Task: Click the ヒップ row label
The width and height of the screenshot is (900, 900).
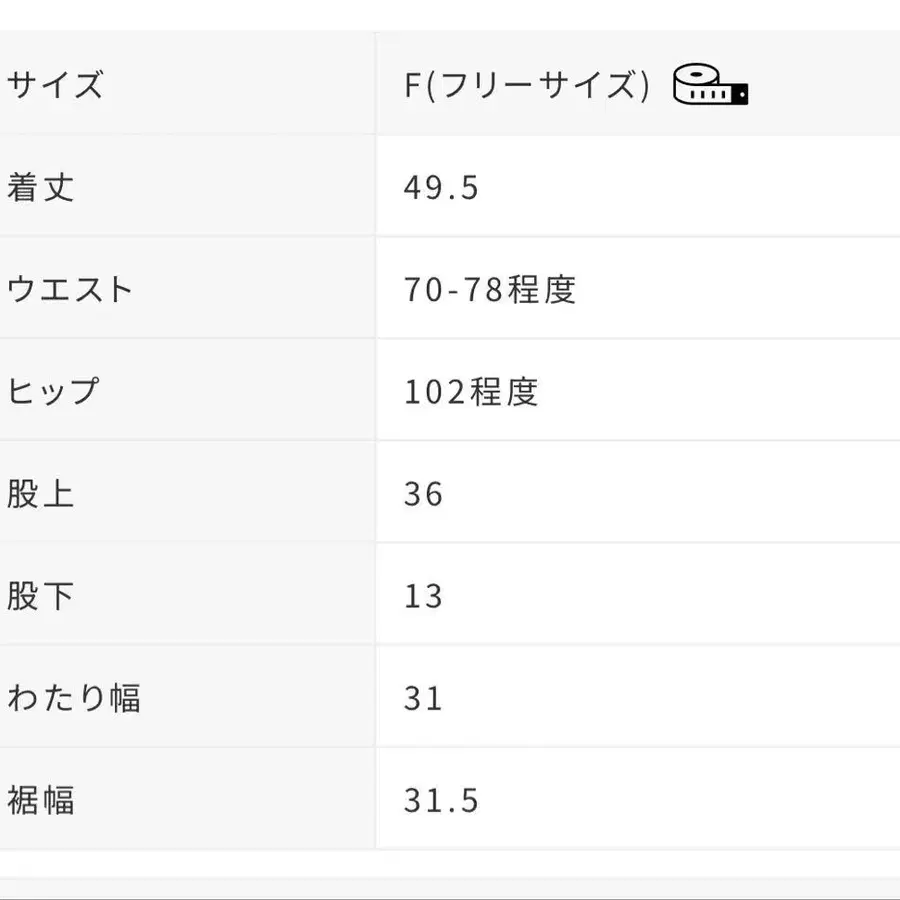Action: click(x=54, y=391)
